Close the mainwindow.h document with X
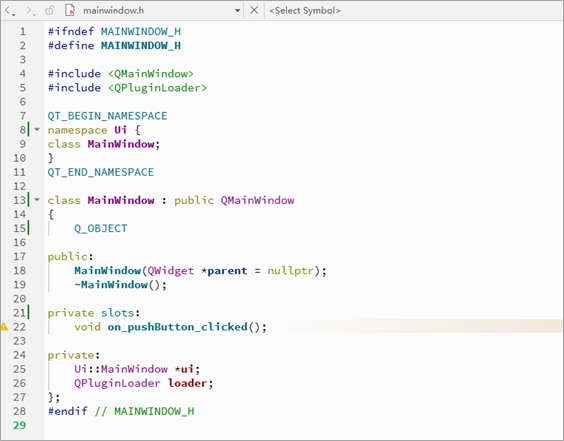Screen dimensions: 564x441 click(x=254, y=10)
